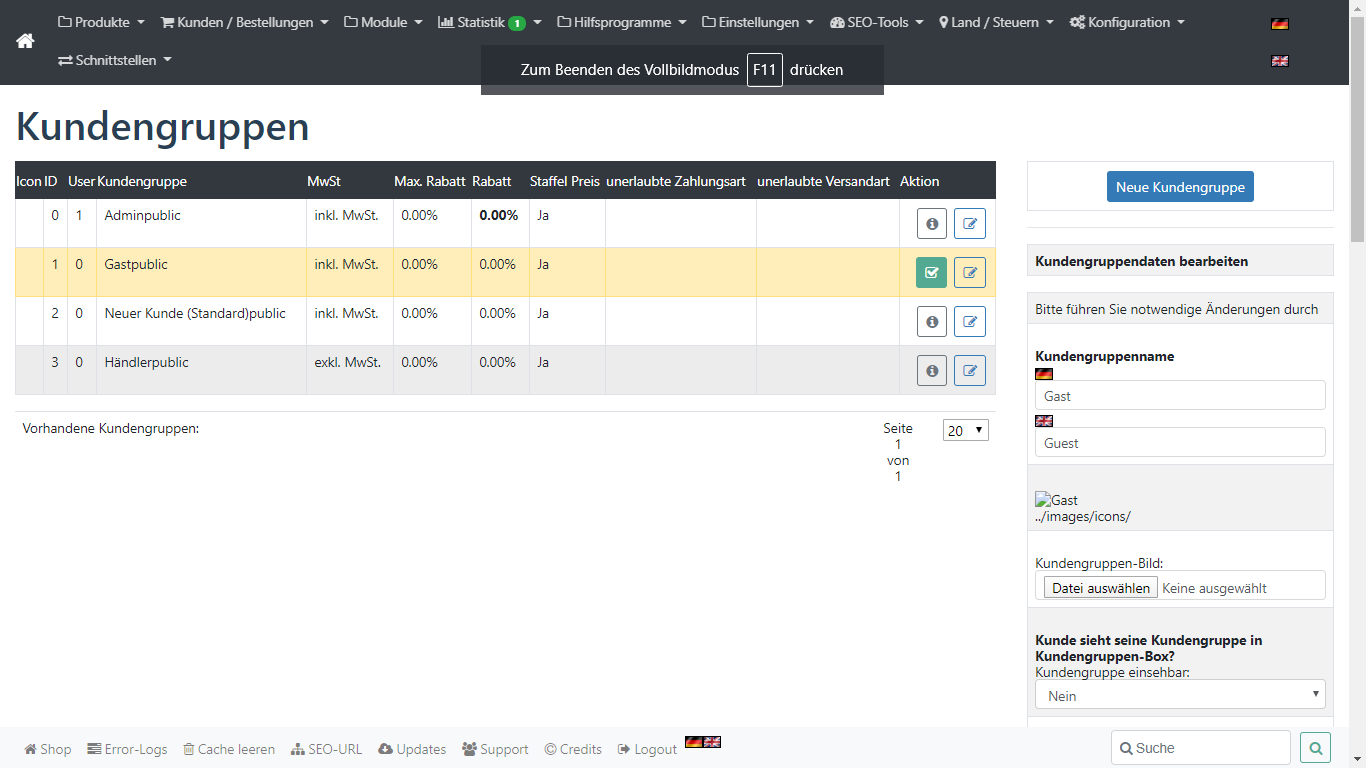Click the magnifier search button at bottom
Viewport: 1366px width, 768px height.
coord(1315,747)
